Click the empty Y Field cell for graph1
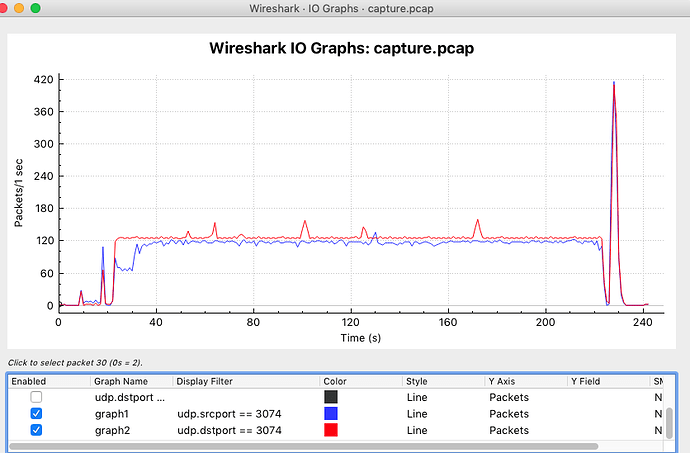Screen dimensions: 690x453 pos(607,414)
